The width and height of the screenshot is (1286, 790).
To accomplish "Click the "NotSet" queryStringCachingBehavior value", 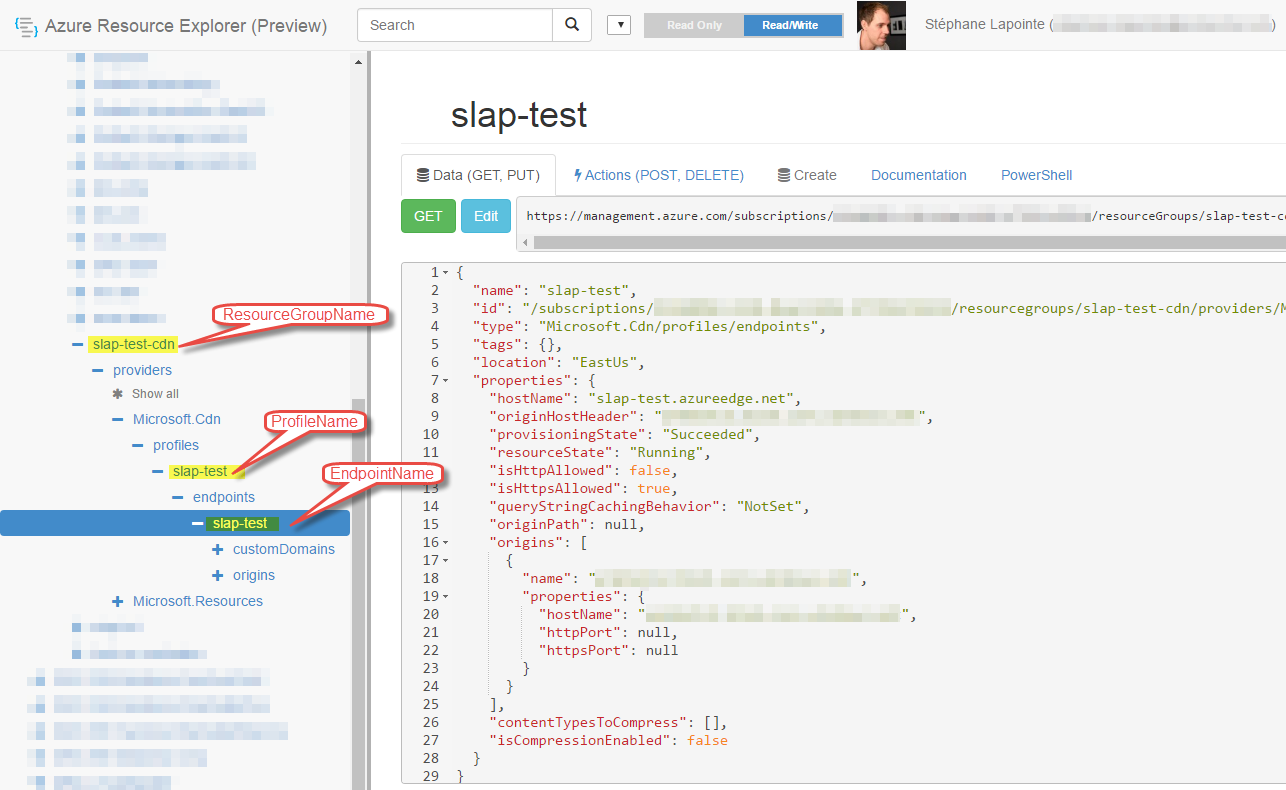I will (x=771, y=507).
